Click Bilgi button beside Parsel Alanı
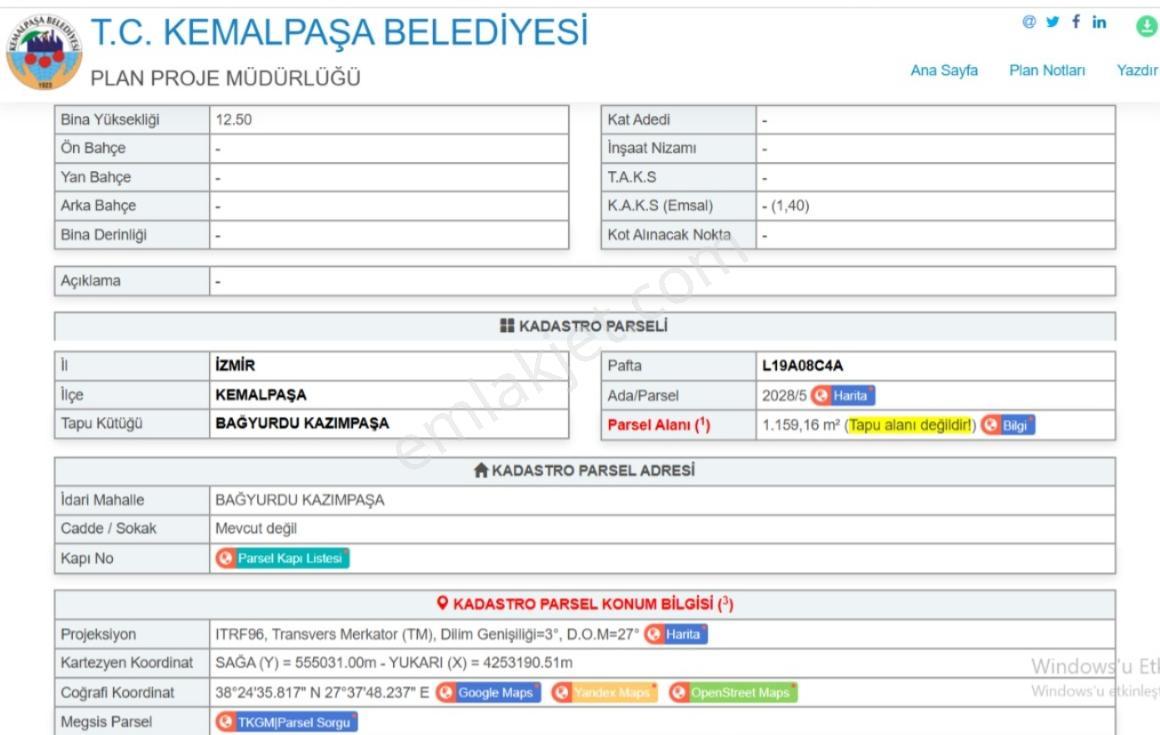 [x=1008, y=425]
